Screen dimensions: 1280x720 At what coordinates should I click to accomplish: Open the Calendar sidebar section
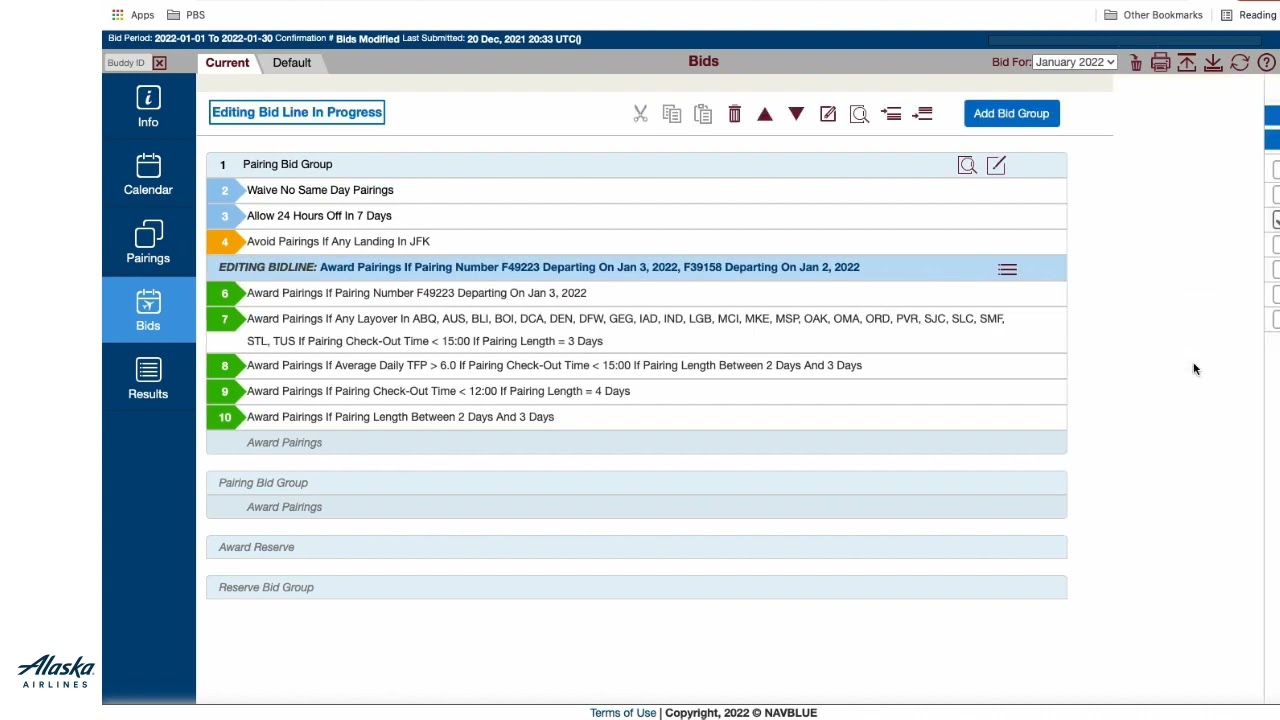[x=148, y=174]
